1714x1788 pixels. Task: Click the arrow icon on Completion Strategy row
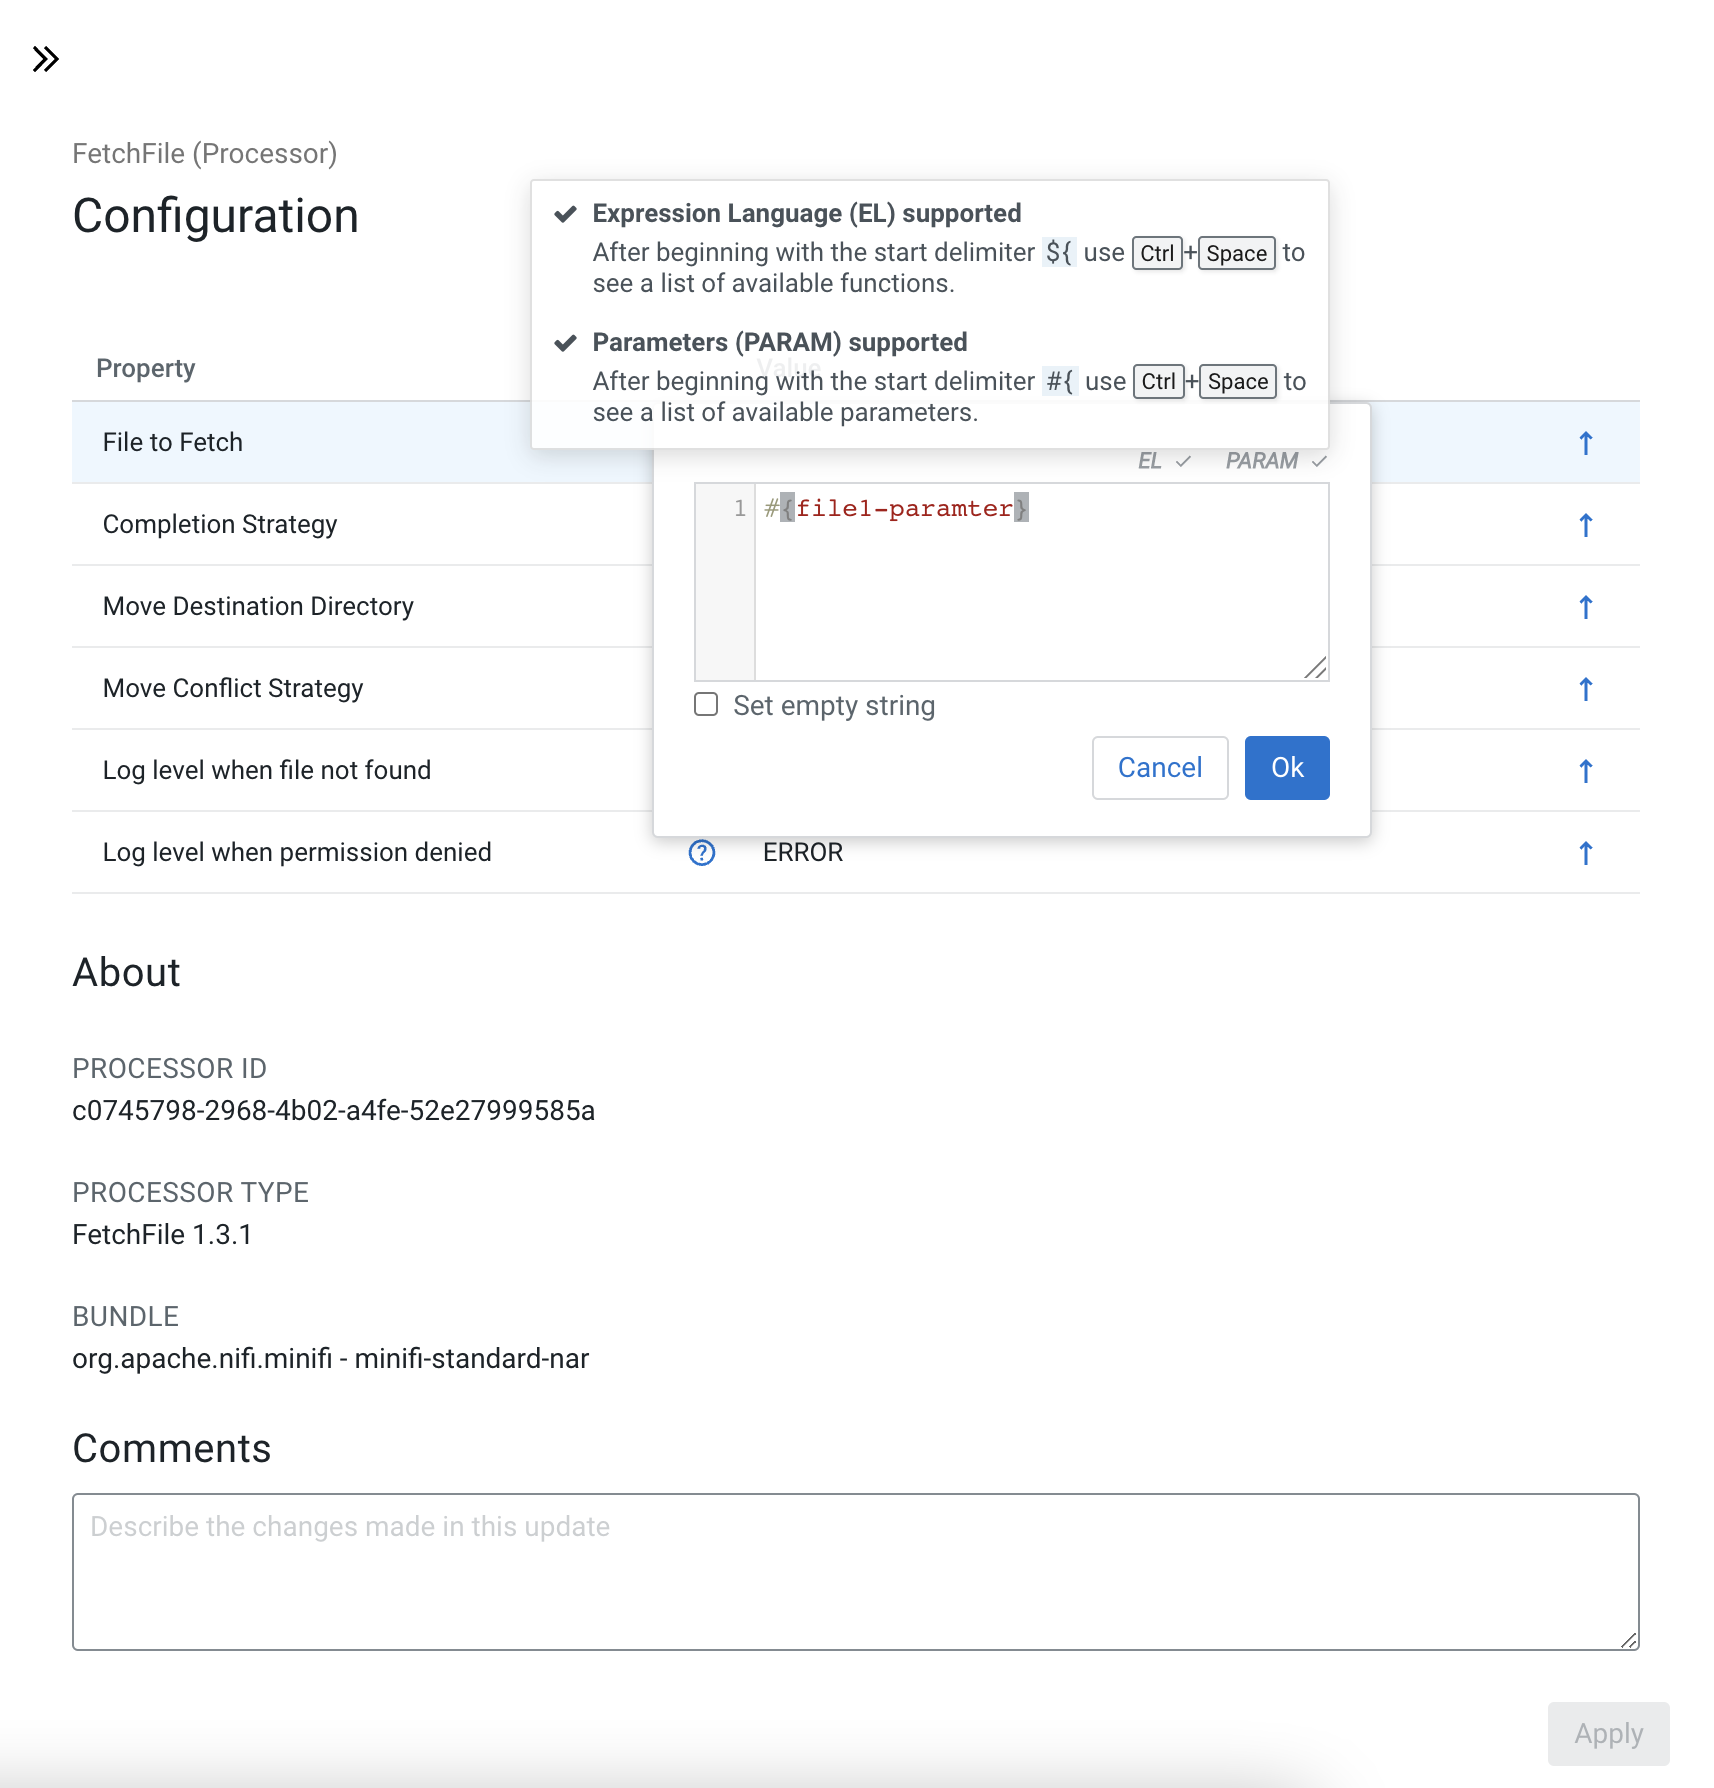click(x=1585, y=525)
